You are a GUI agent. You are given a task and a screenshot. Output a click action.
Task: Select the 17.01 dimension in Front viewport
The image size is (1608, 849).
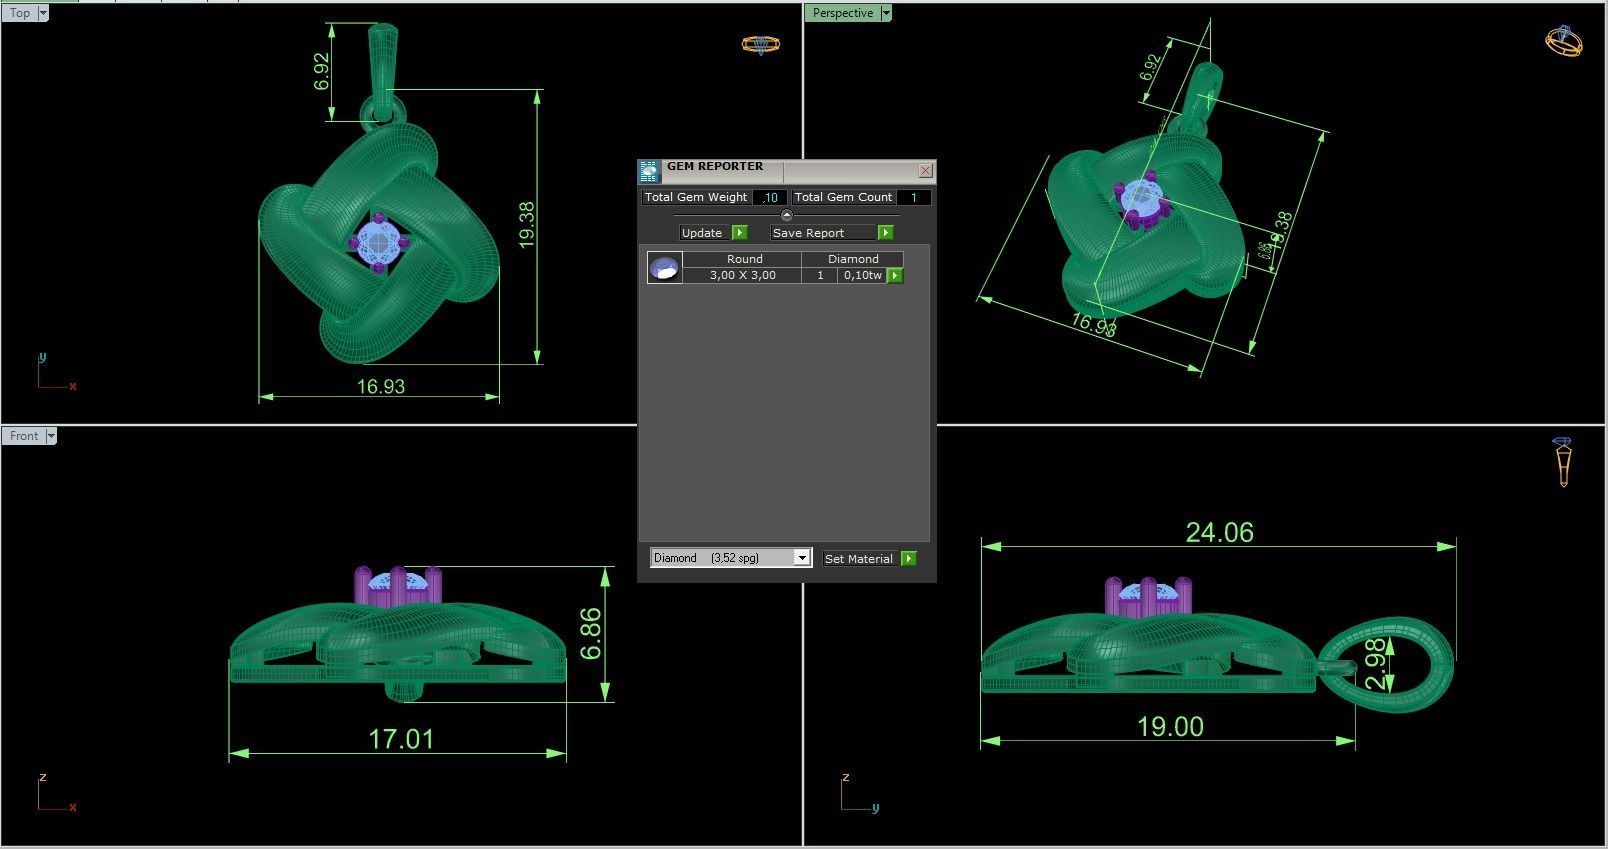pos(401,739)
